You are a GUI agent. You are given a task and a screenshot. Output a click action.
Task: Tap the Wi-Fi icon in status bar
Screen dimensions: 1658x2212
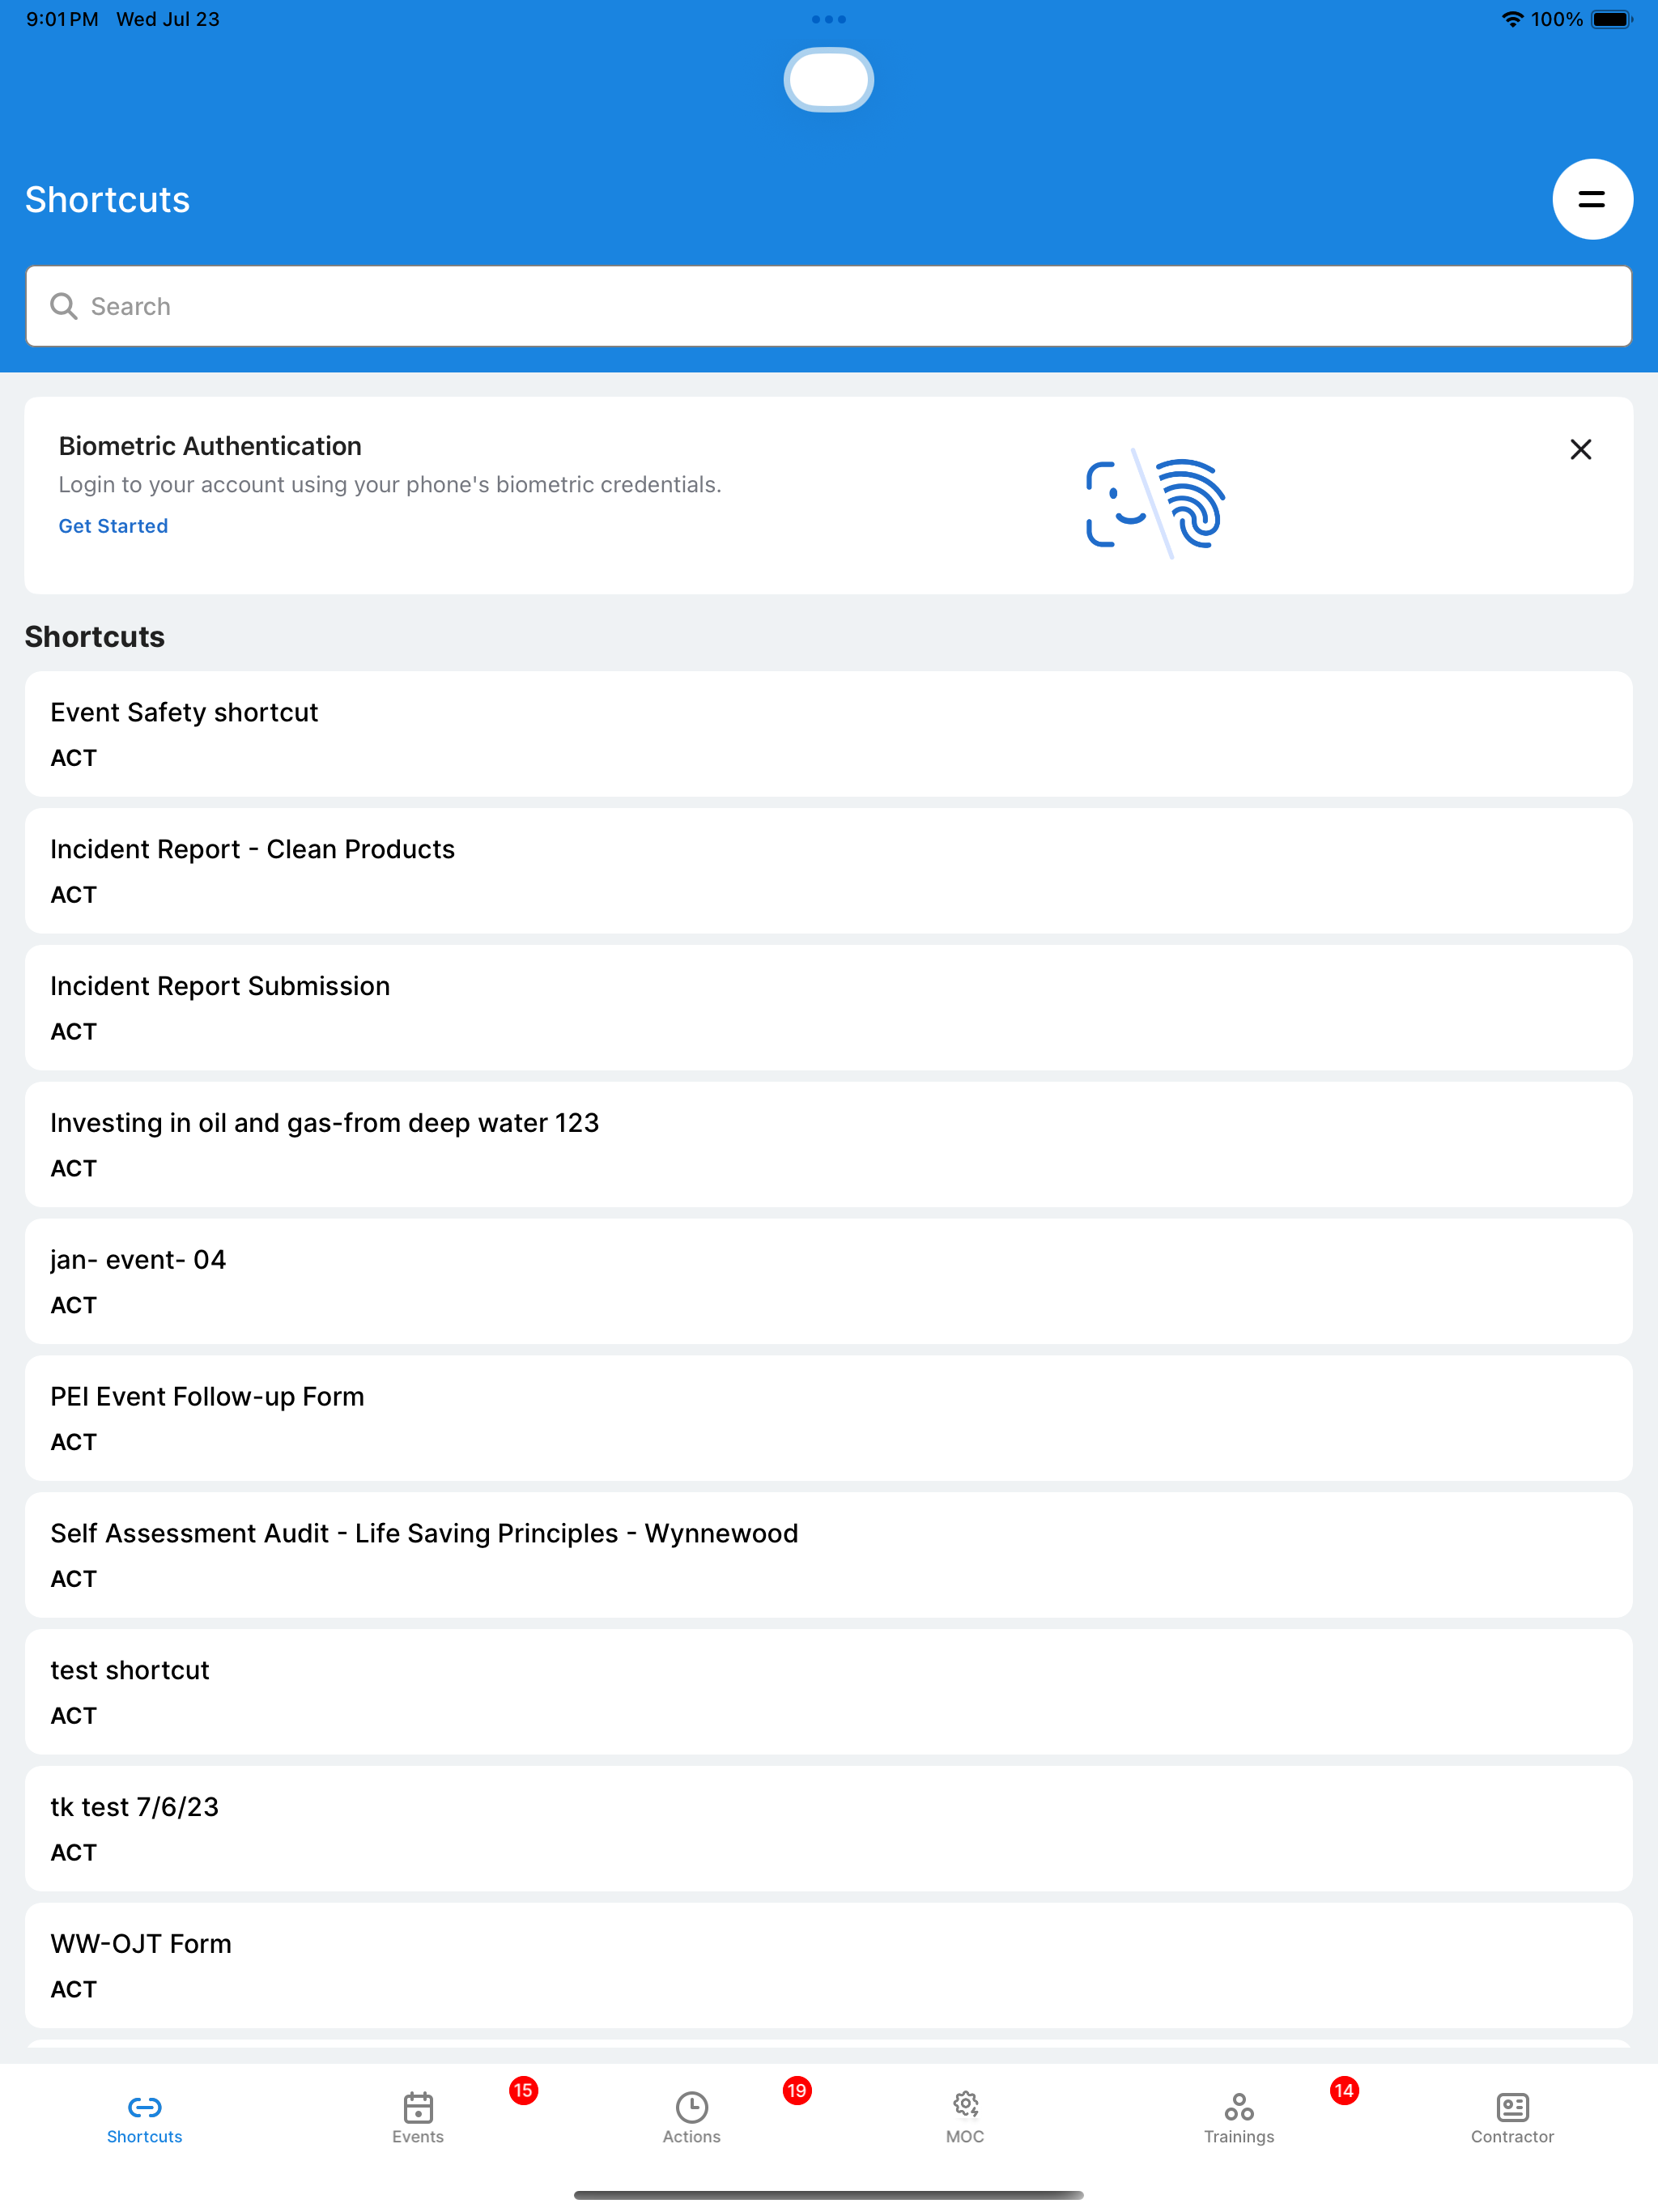click(x=1512, y=19)
